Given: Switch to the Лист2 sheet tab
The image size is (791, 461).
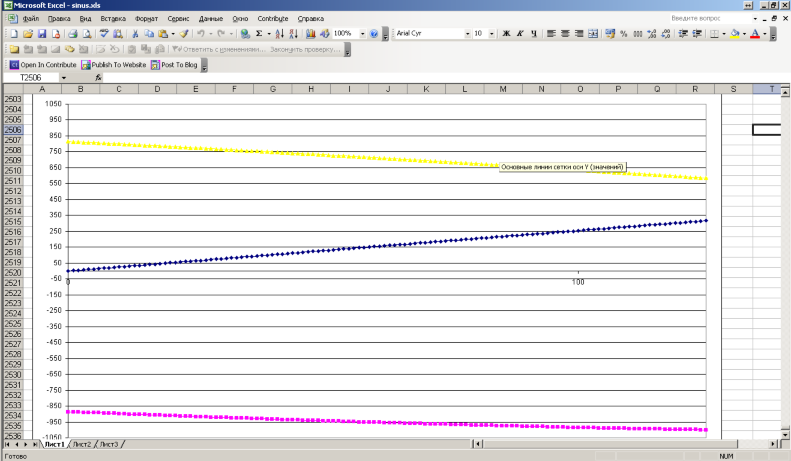Looking at the screenshot, I should point(81,444).
